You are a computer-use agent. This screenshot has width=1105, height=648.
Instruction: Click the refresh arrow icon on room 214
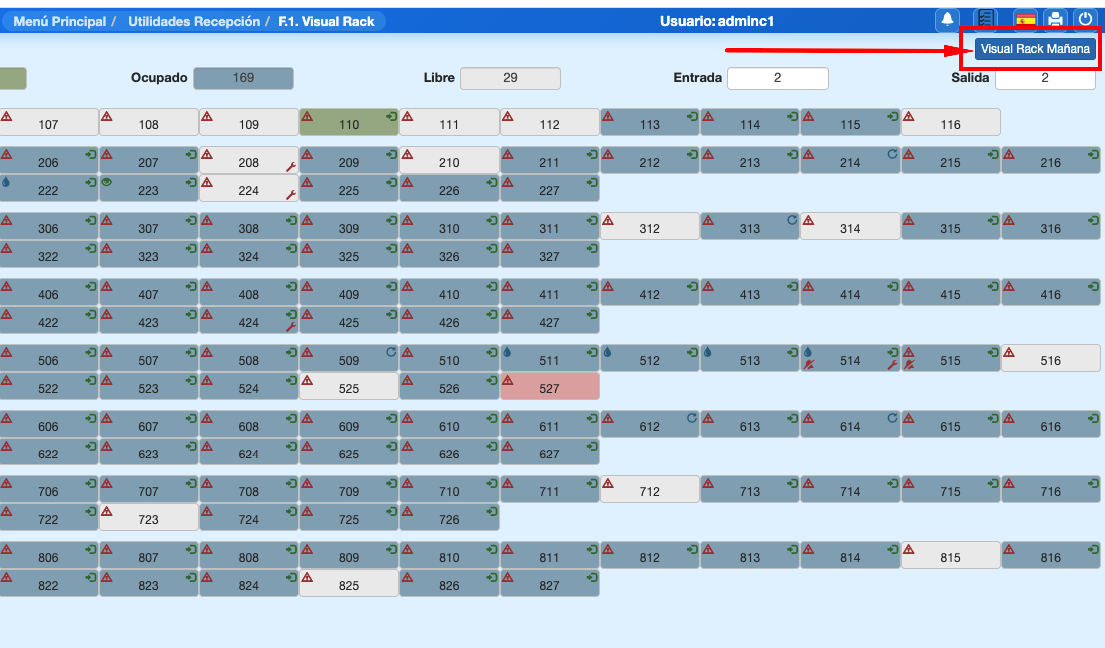click(892, 154)
